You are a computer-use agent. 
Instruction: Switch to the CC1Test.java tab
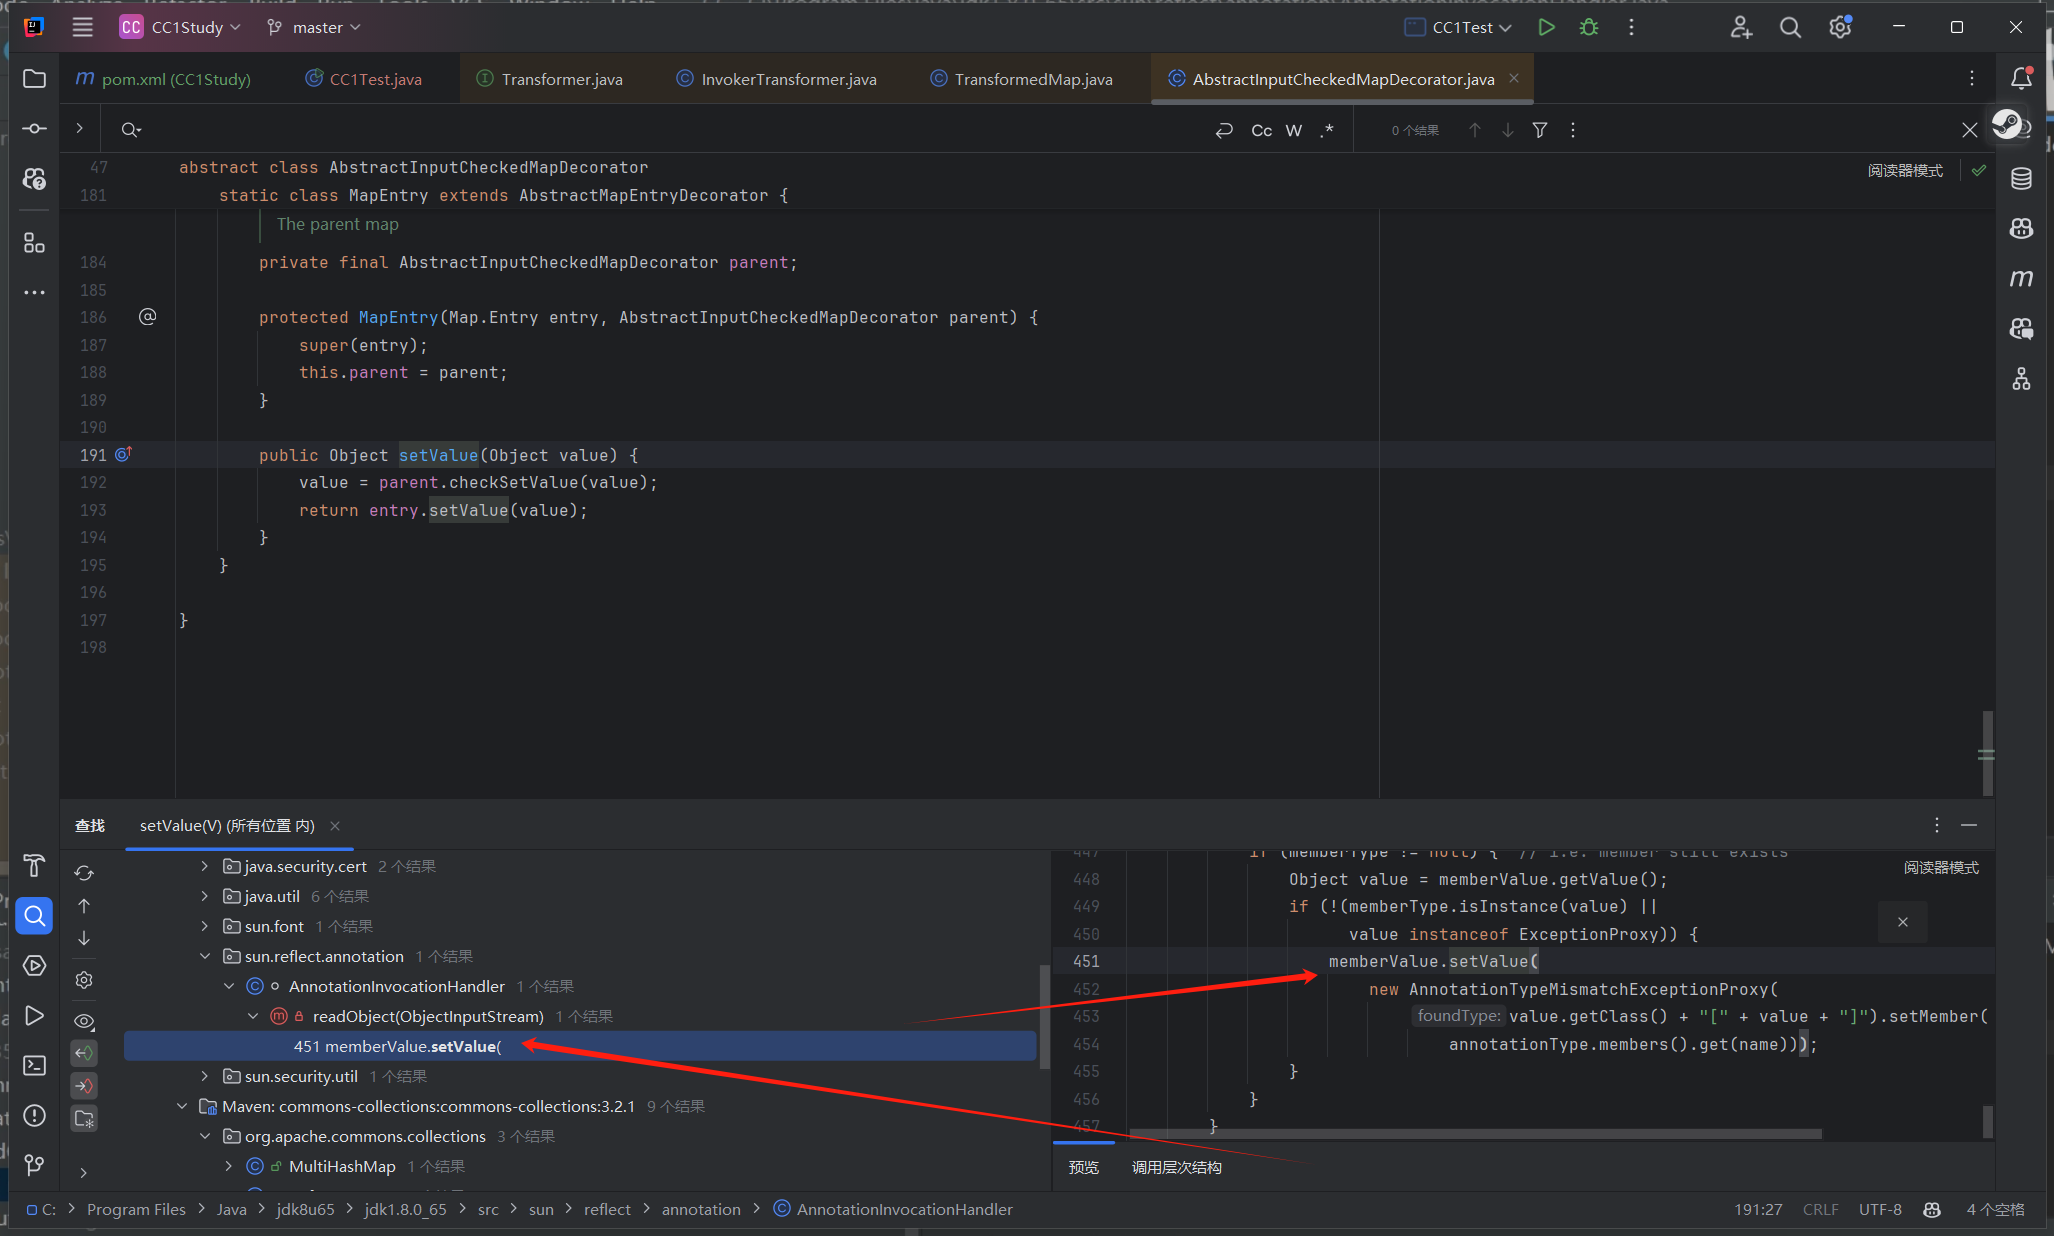click(x=364, y=79)
